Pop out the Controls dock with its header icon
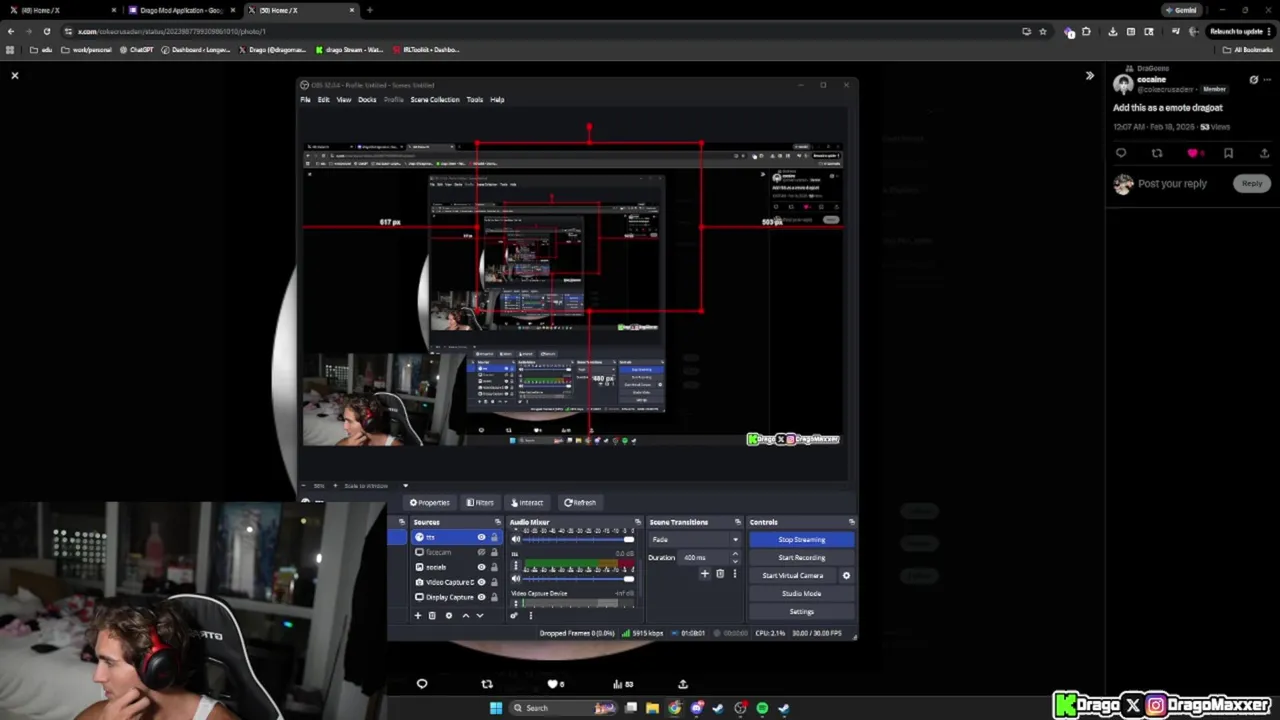The height and width of the screenshot is (720, 1280). click(x=852, y=522)
